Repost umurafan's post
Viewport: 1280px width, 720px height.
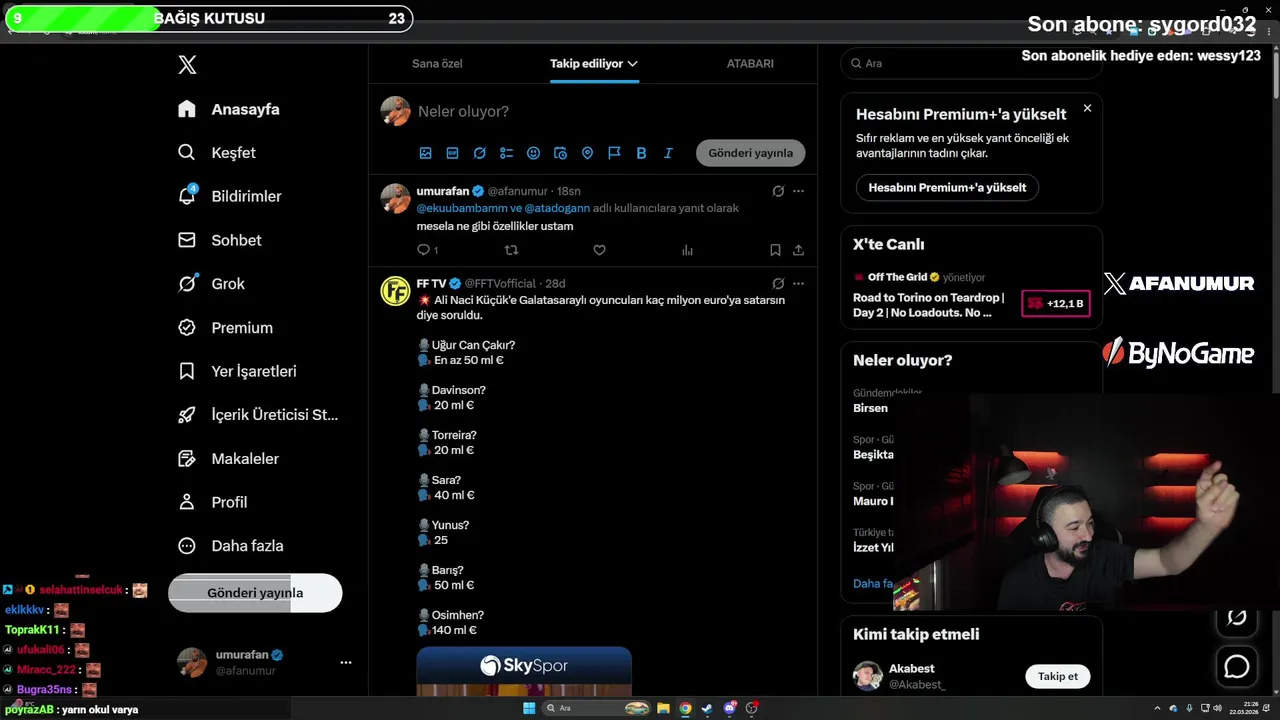pyautogui.click(x=511, y=250)
